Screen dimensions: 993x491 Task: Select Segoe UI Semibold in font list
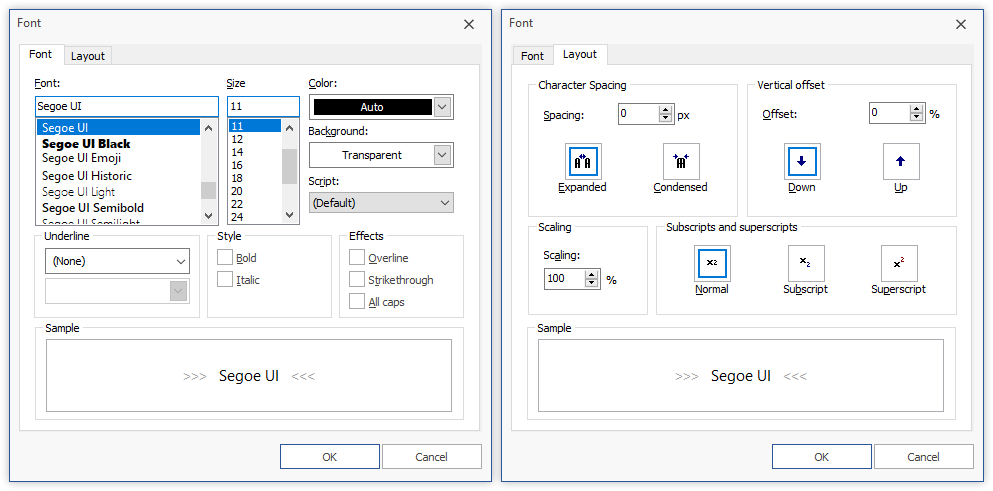click(118, 208)
